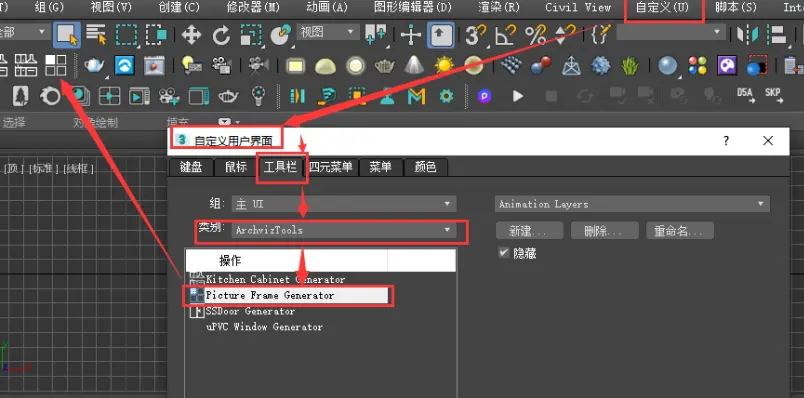Open the 组 主 UI dropdown

tap(344, 204)
